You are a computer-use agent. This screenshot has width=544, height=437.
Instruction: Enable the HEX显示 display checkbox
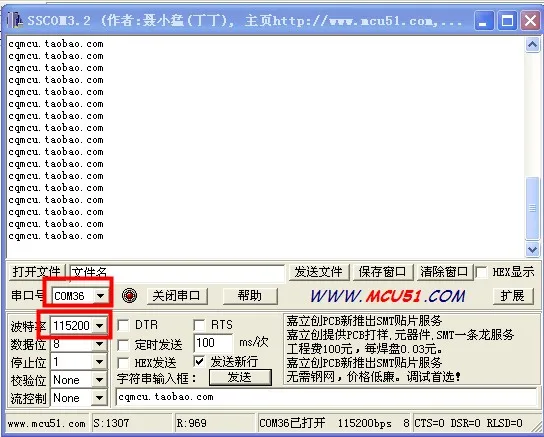[482, 272]
